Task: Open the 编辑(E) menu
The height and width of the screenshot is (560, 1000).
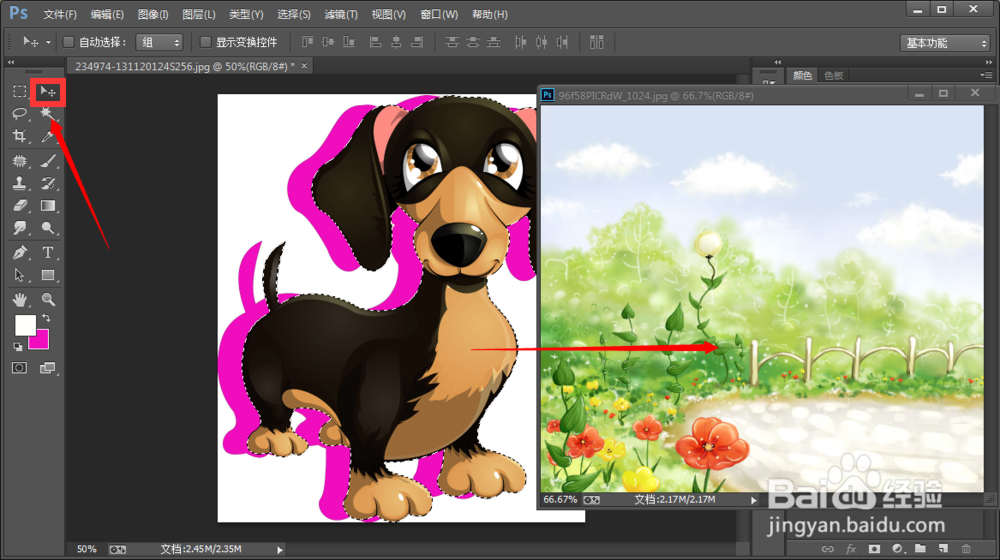Action: (107, 14)
